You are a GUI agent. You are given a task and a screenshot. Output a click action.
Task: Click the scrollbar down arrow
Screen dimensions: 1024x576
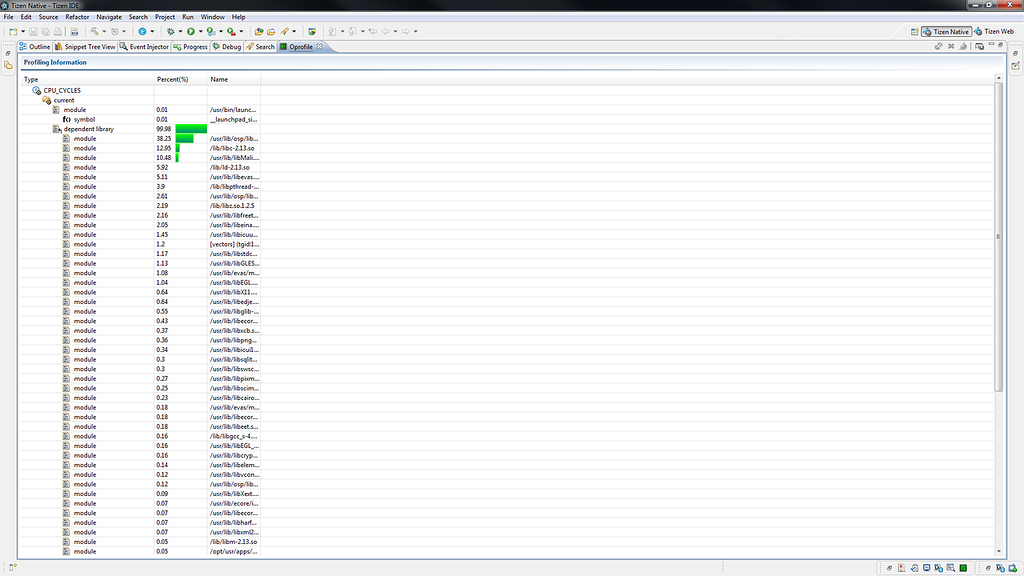[x=998, y=552]
